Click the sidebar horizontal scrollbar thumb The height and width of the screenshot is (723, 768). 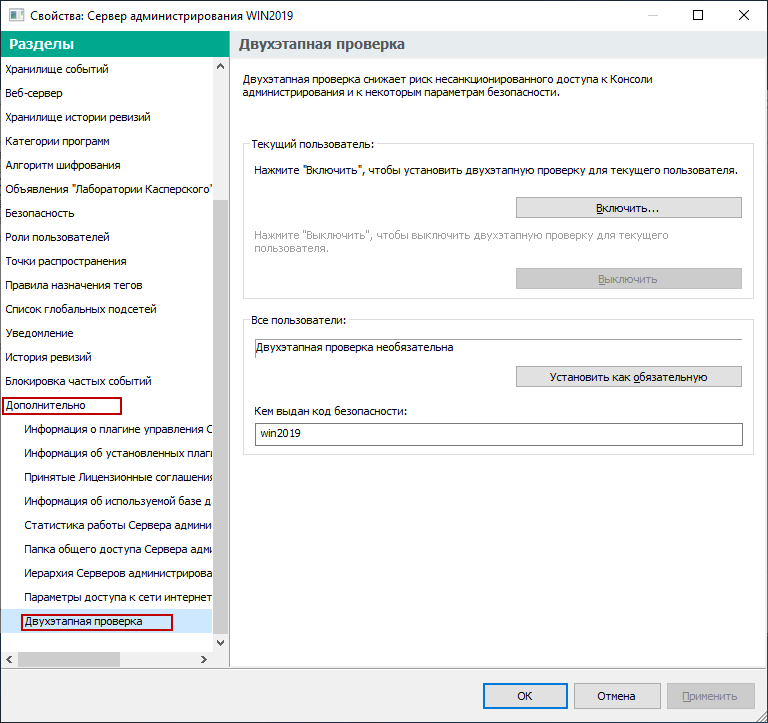click(69, 659)
